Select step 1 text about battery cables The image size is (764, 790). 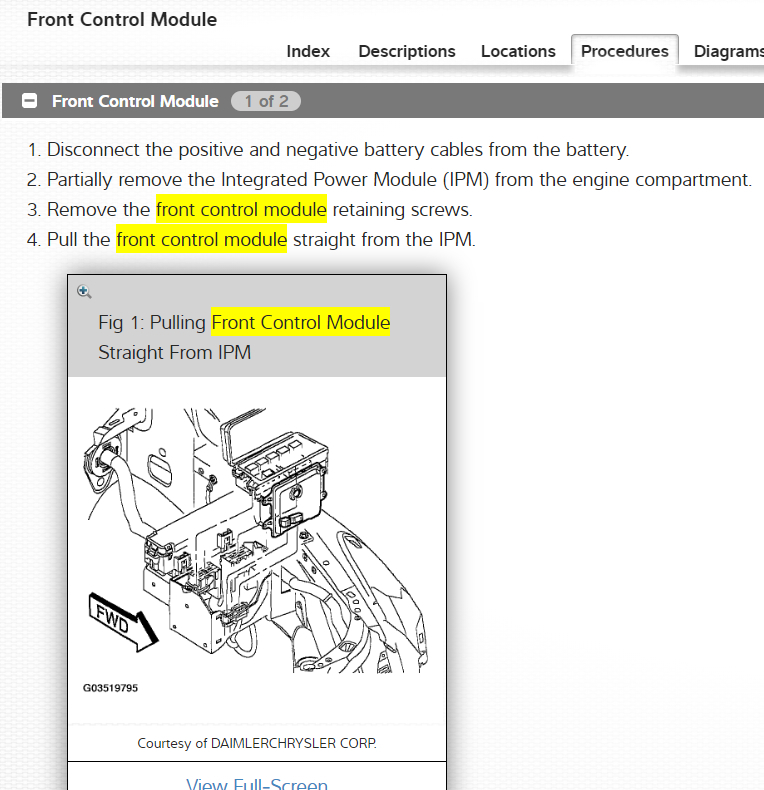[x=328, y=150]
